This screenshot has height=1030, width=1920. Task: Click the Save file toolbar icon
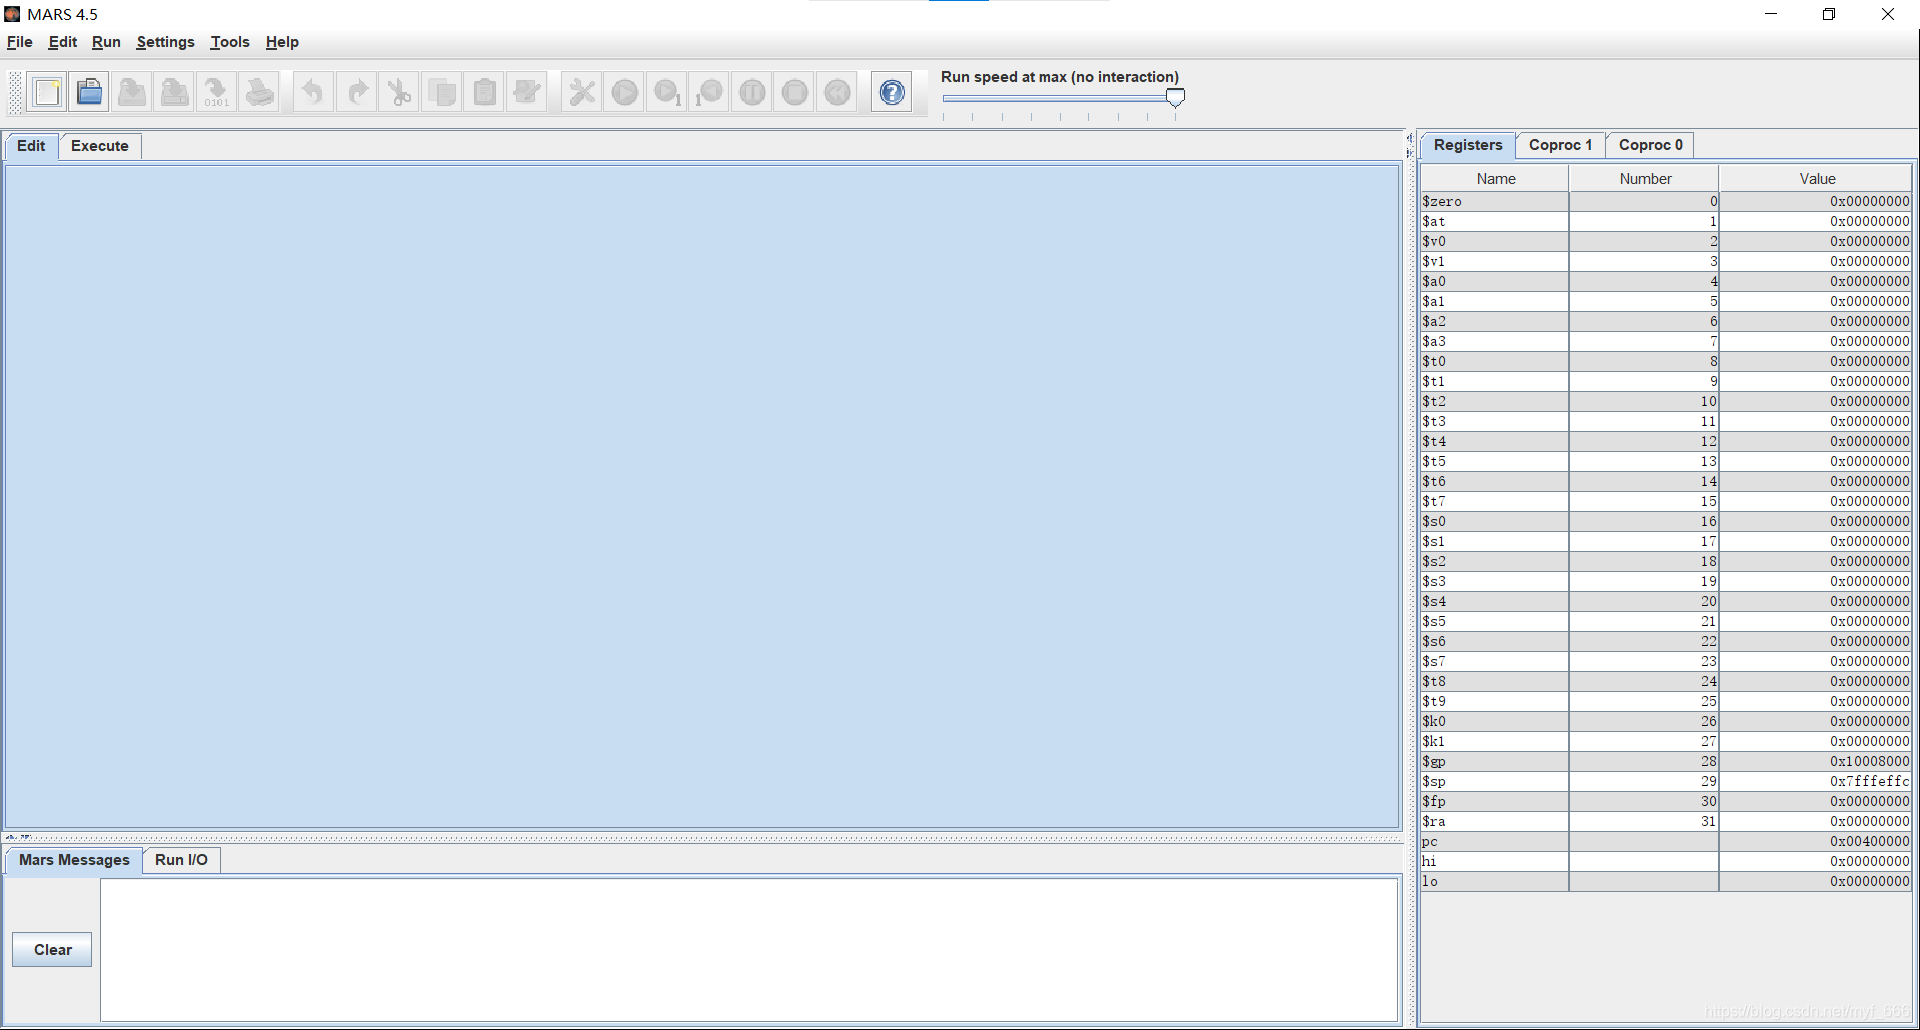pos(132,93)
